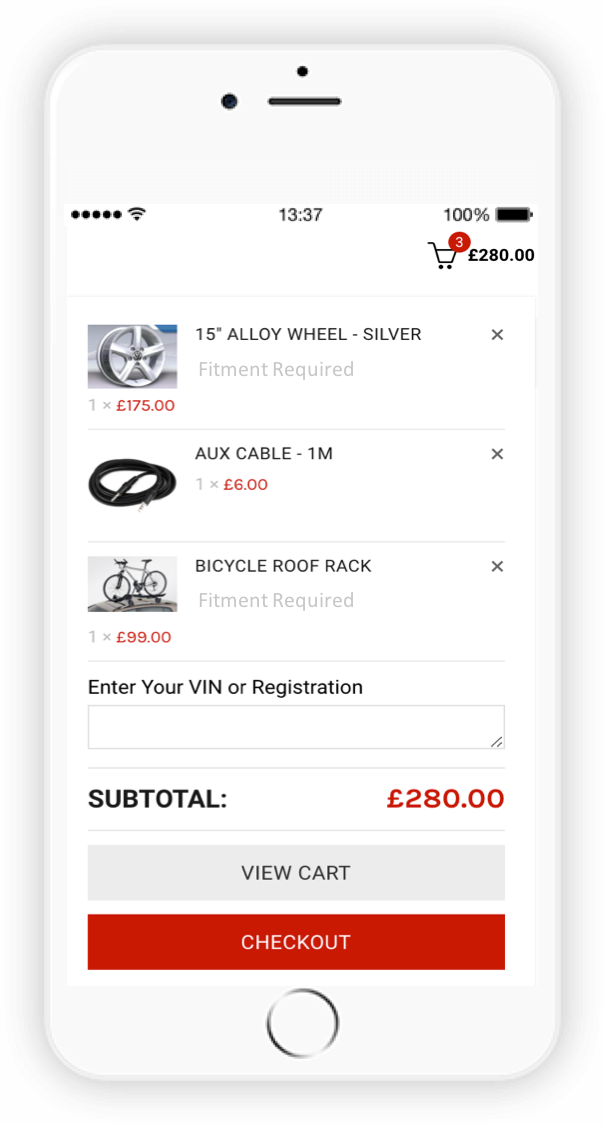The image size is (605, 1125).
Task: Remove the Bicycle Roof Rack item
Action: click(497, 567)
